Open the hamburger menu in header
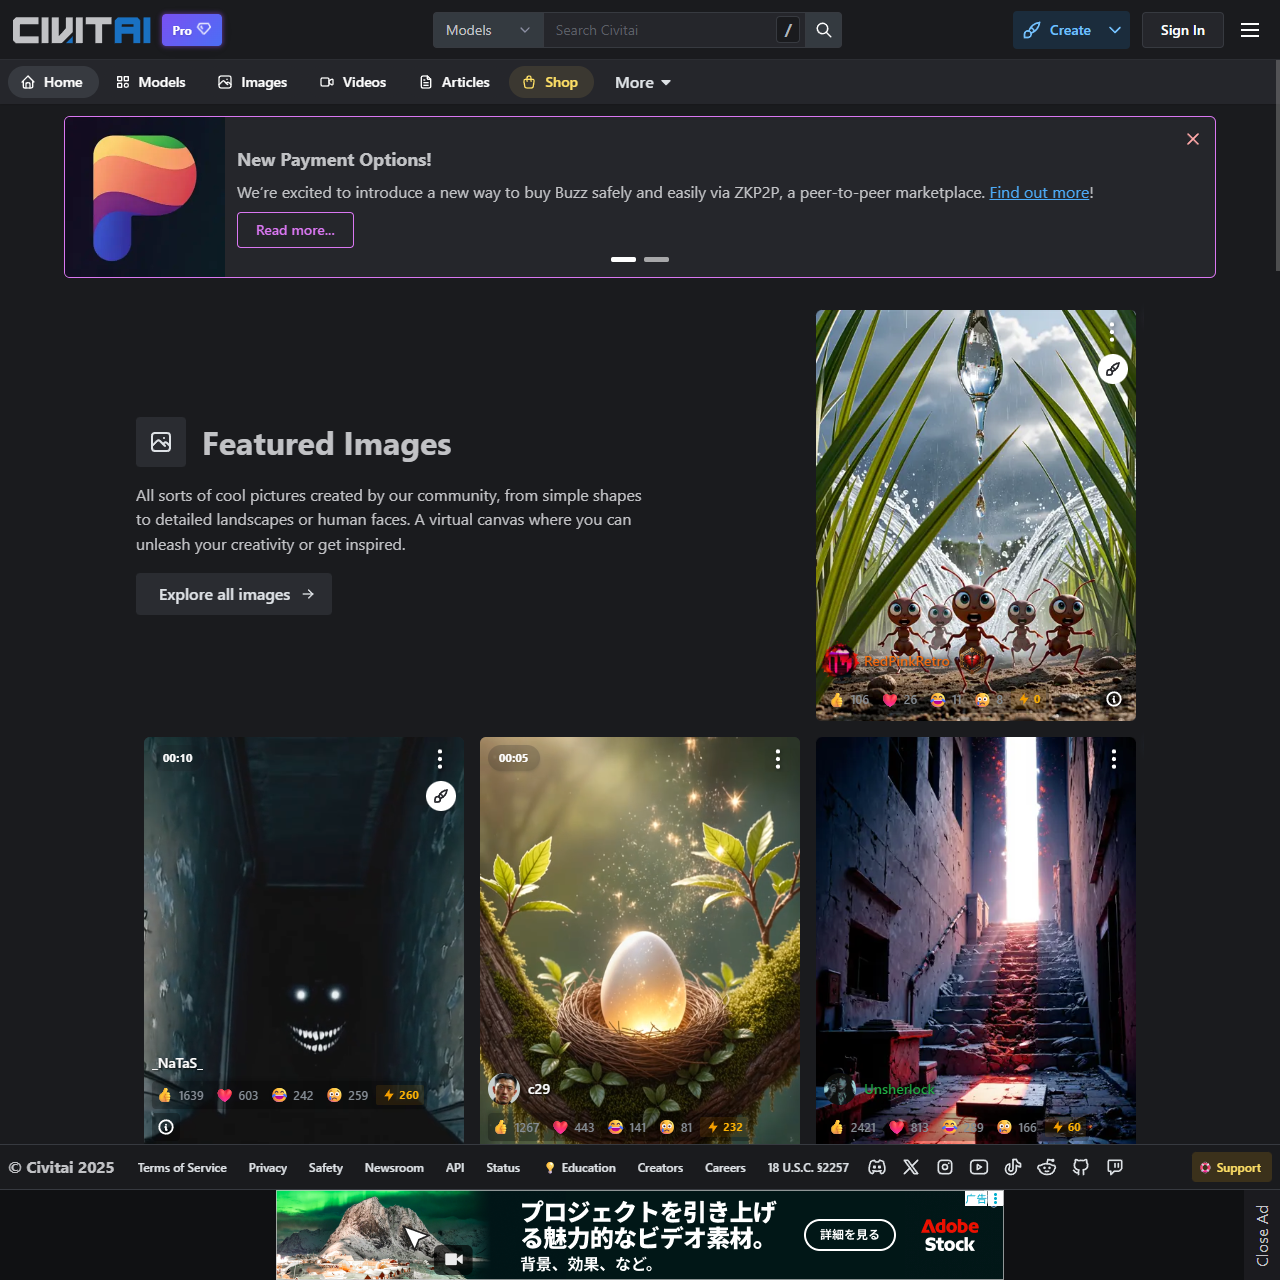This screenshot has width=1280, height=1280. tap(1250, 30)
